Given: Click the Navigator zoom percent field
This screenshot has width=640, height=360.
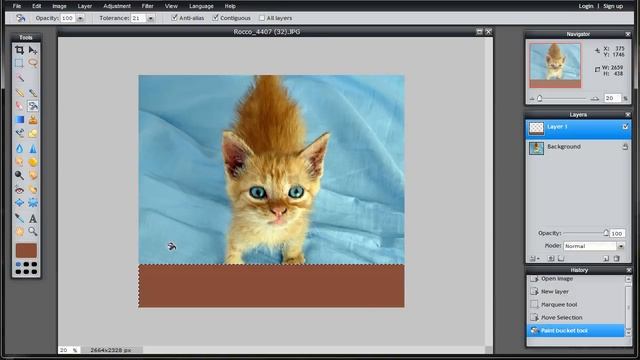Looking at the screenshot, I should coord(612,98).
